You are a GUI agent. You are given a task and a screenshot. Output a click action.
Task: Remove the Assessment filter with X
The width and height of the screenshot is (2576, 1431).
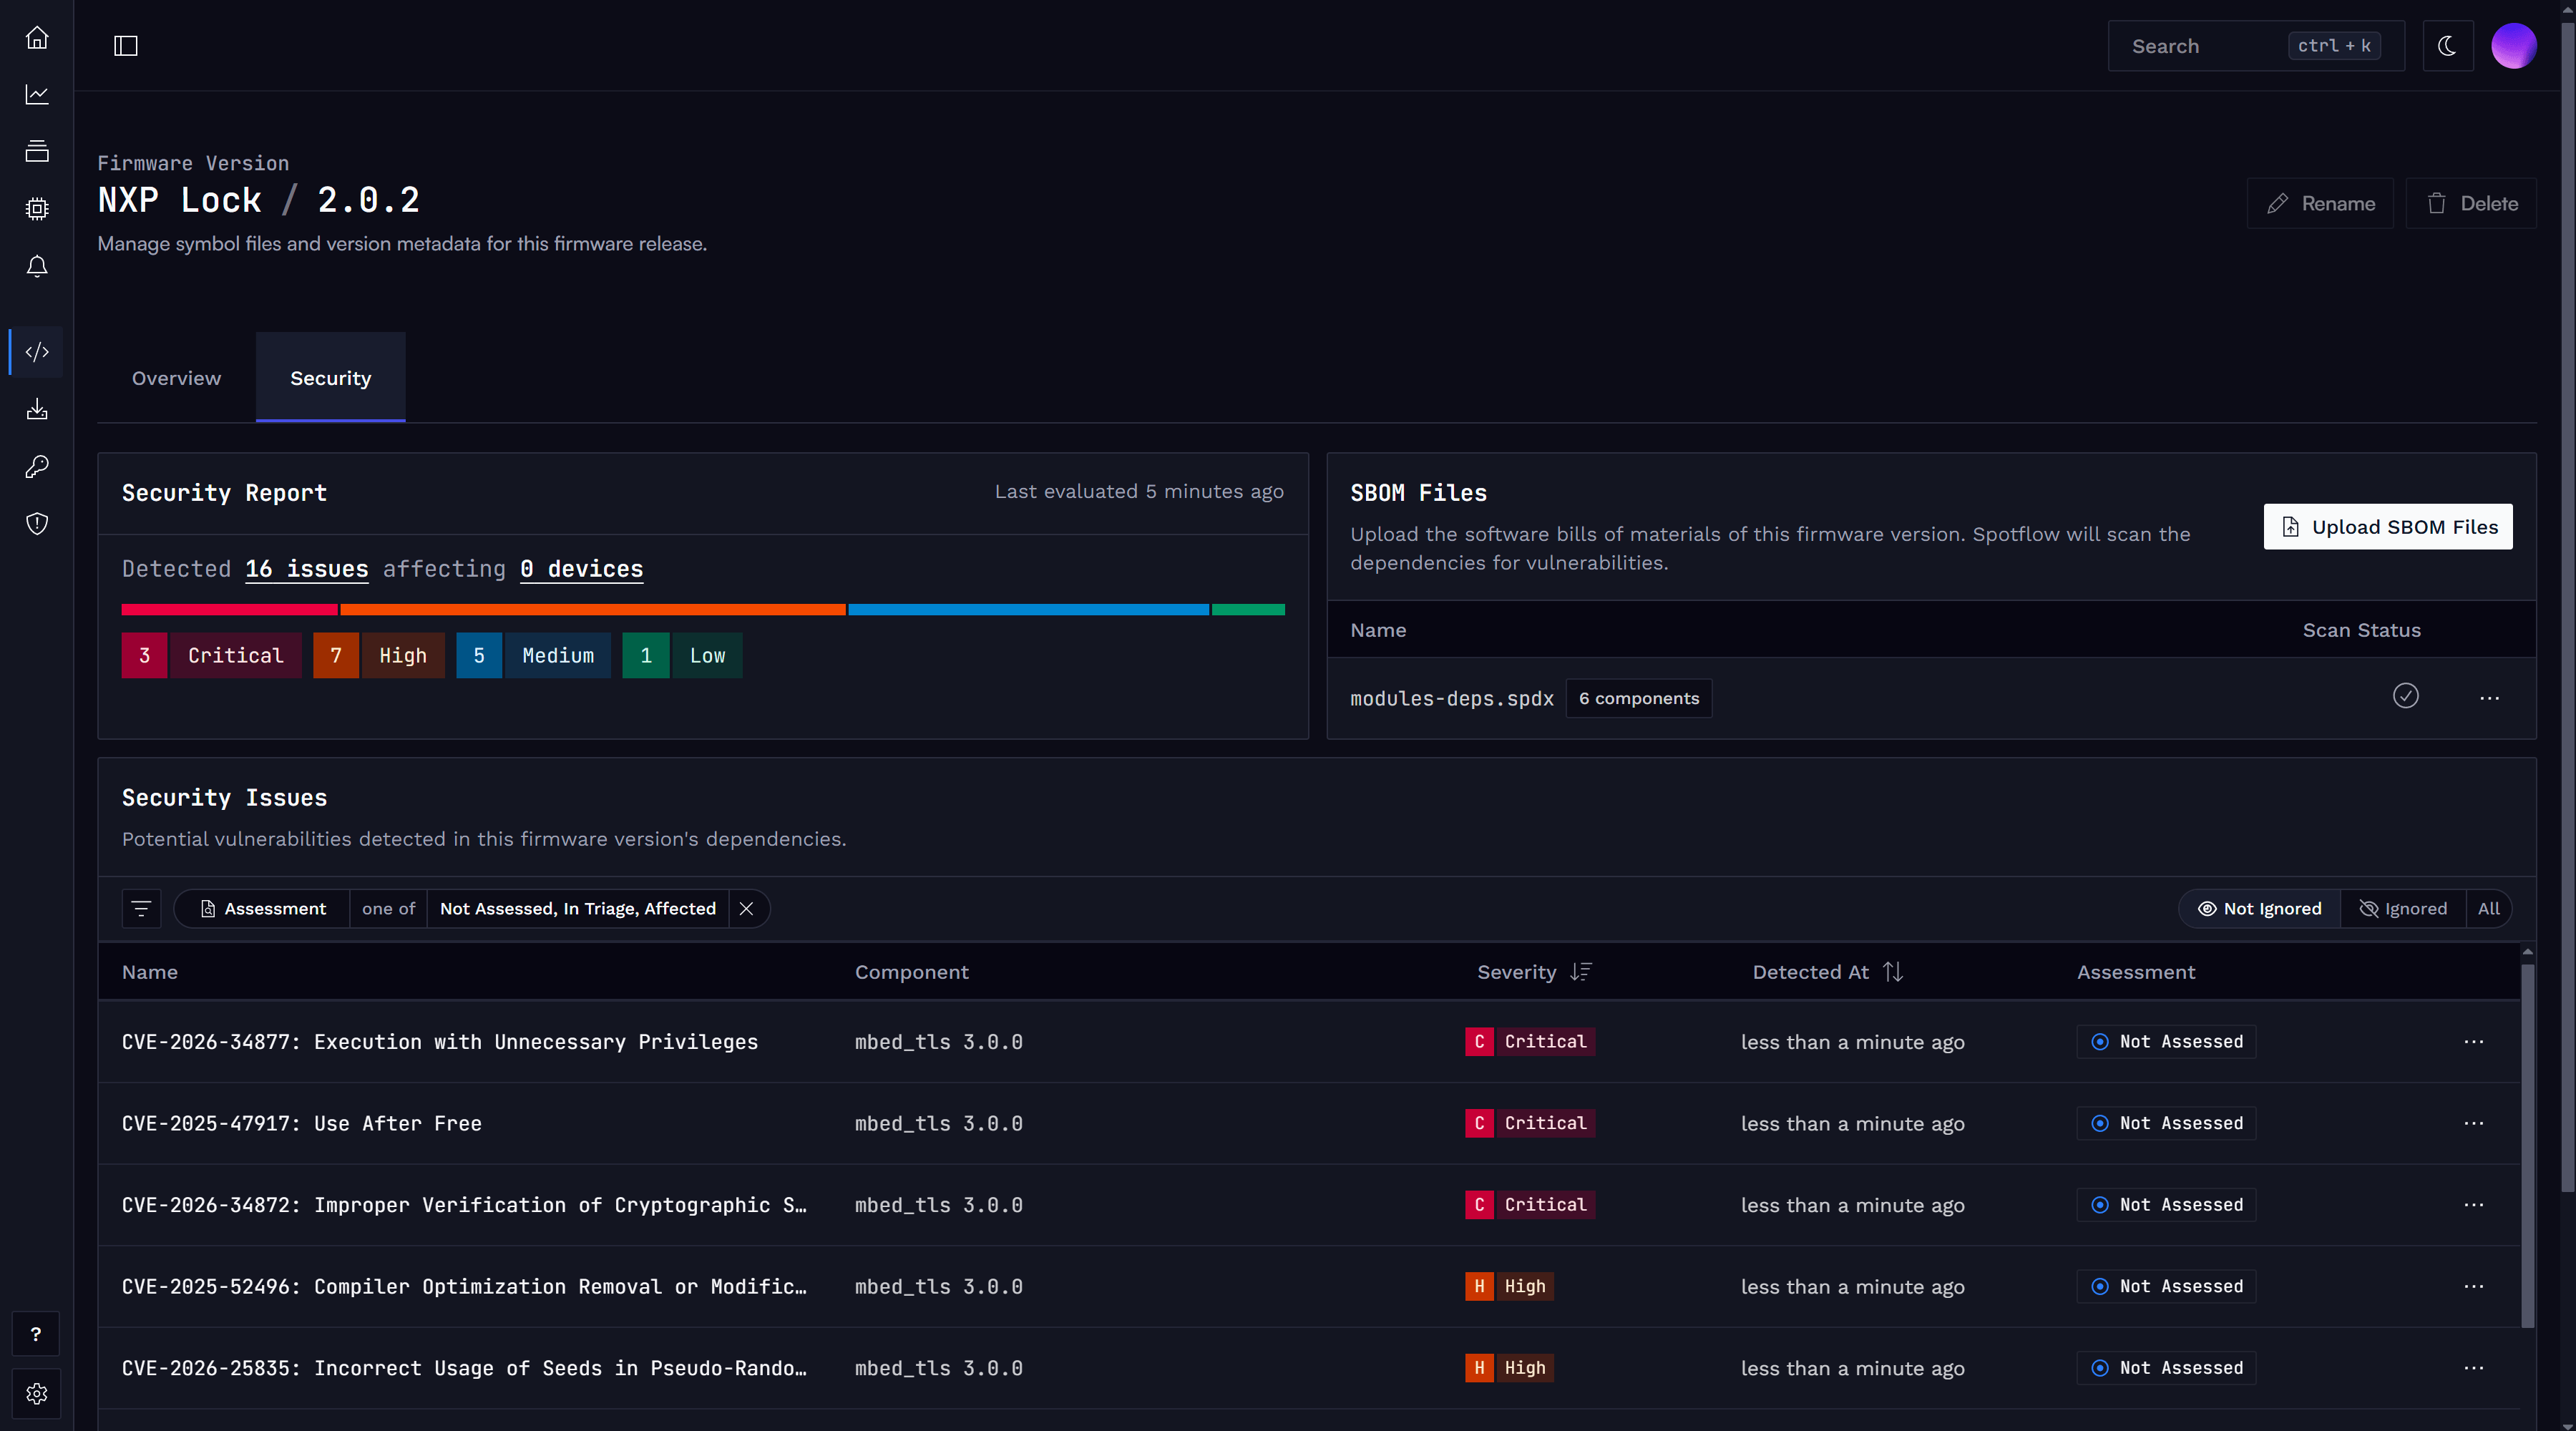pyautogui.click(x=746, y=908)
